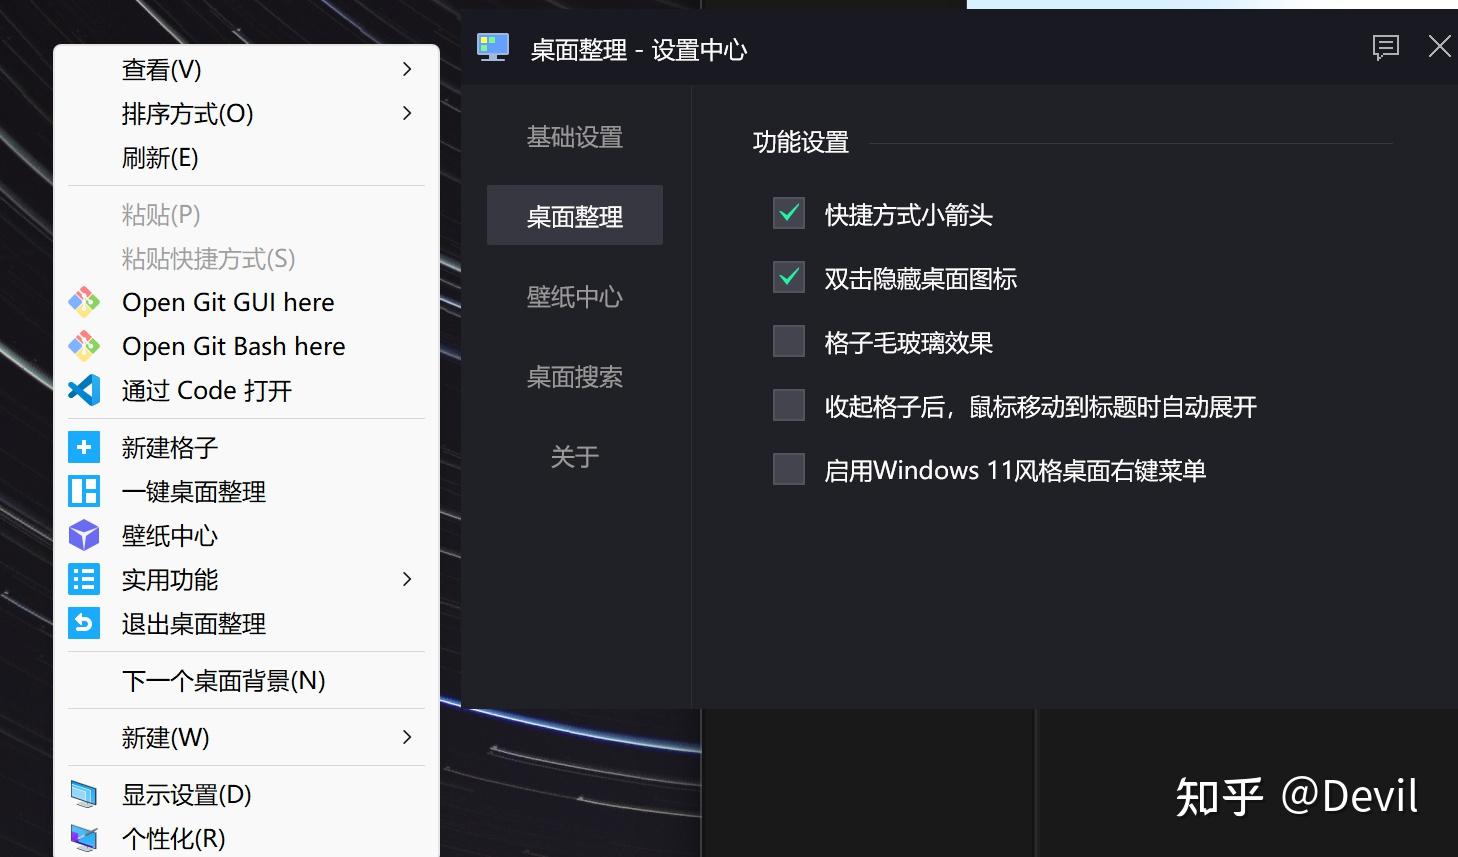1458x857 pixels.
Task: Click the feedback chat icon in title bar
Action: [x=1386, y=47]
